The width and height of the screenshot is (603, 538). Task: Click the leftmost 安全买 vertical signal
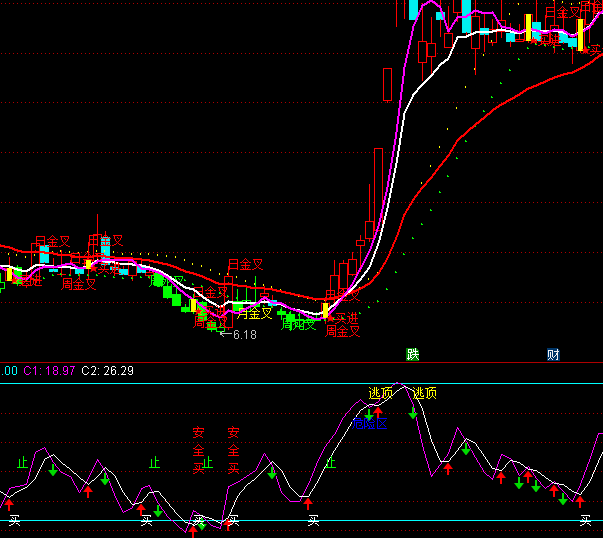click(x=198, y=451)
